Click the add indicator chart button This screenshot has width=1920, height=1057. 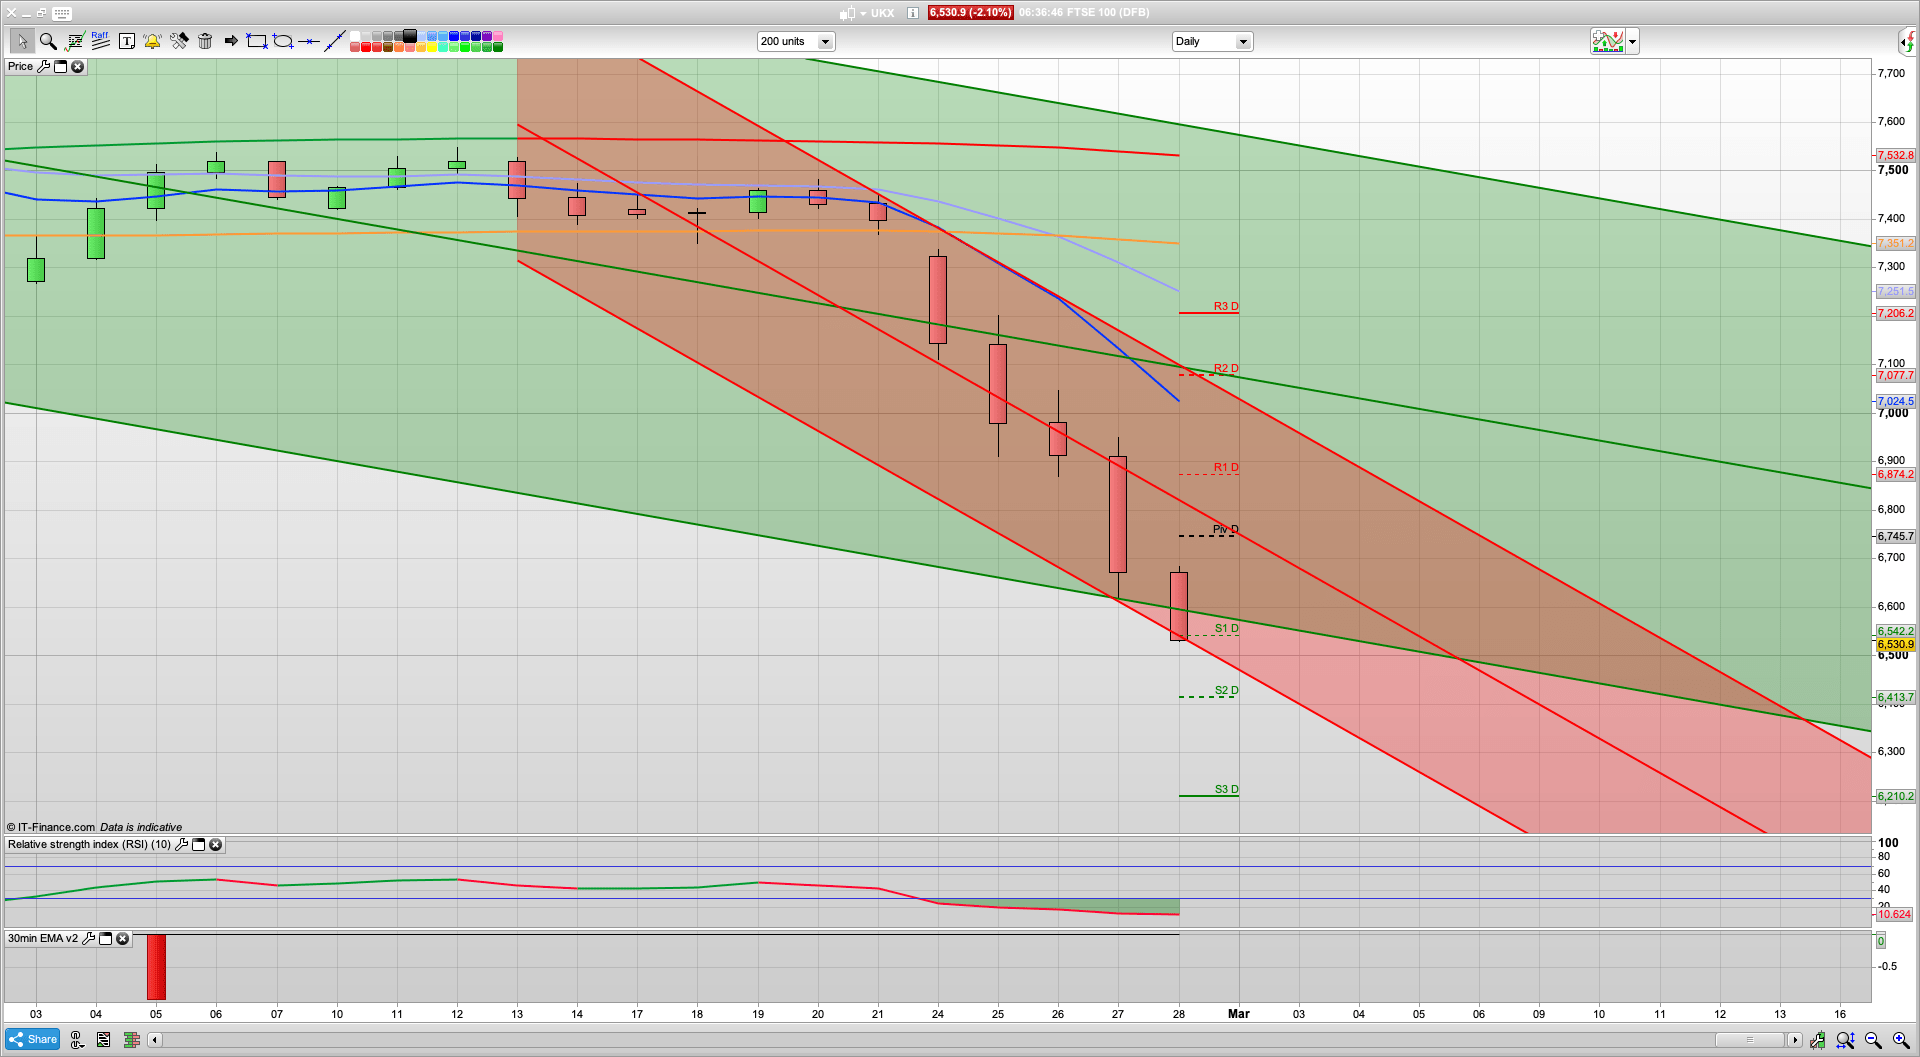pos(1608,42)
